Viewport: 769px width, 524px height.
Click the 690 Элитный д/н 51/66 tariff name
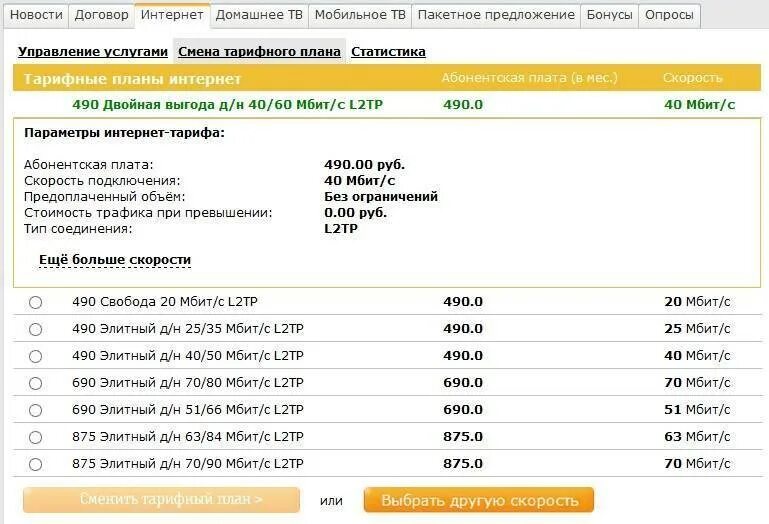pyautogui.click(x=188, y=410)
